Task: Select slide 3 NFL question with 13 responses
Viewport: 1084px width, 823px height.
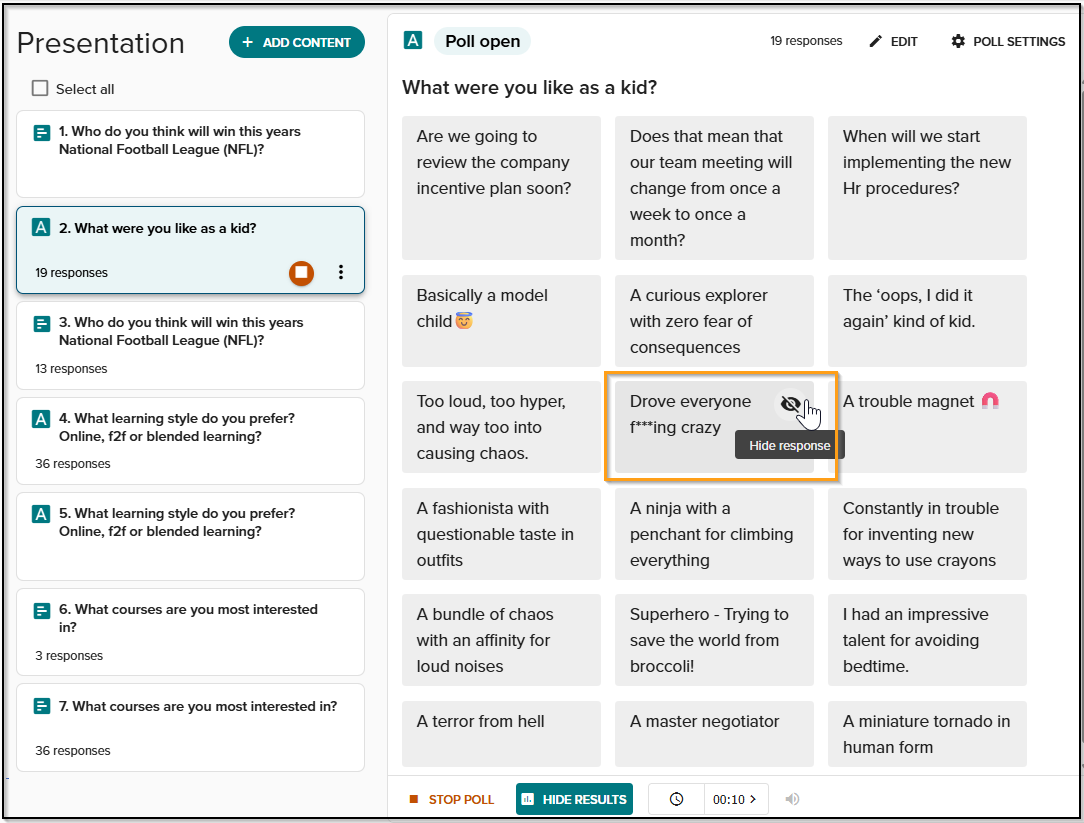Action: pos(190,345)
